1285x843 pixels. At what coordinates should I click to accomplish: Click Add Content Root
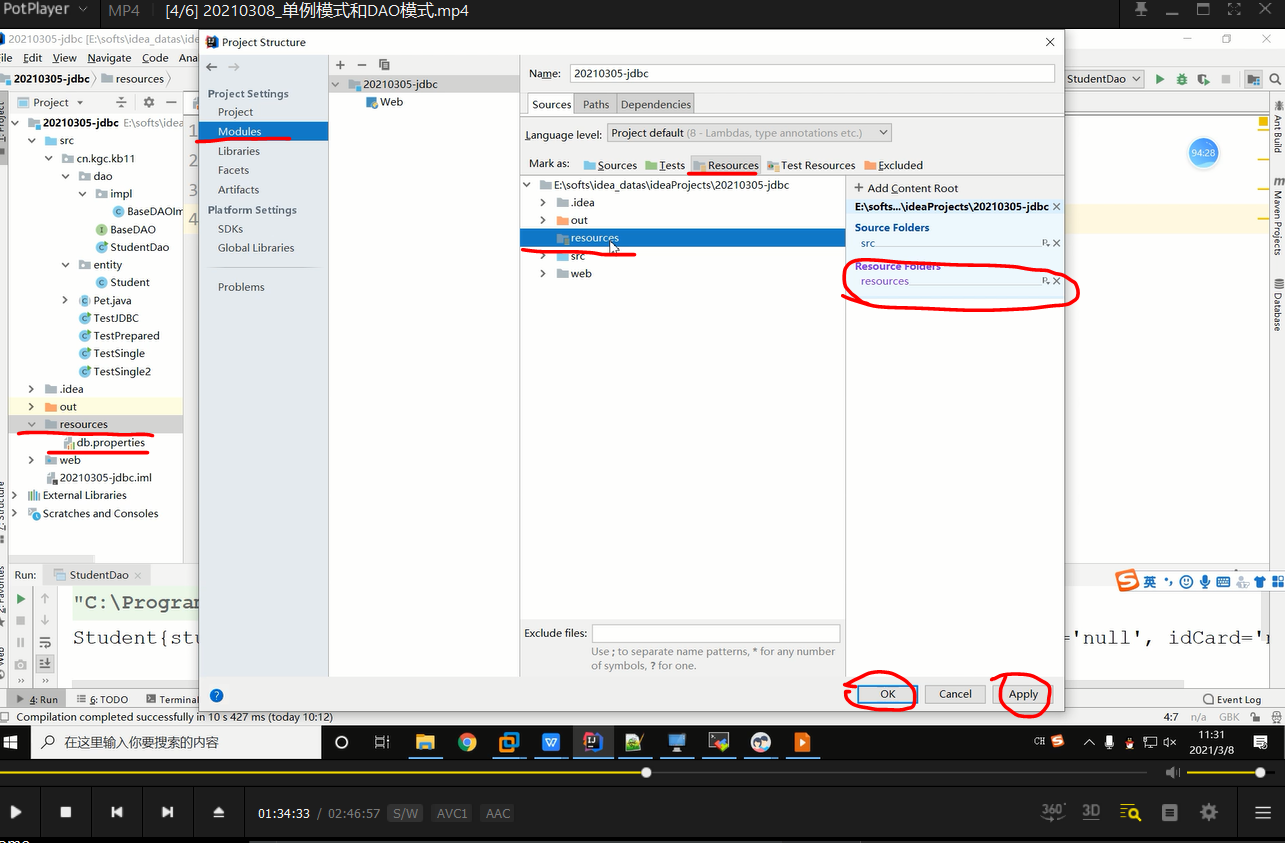pos(906,188)
